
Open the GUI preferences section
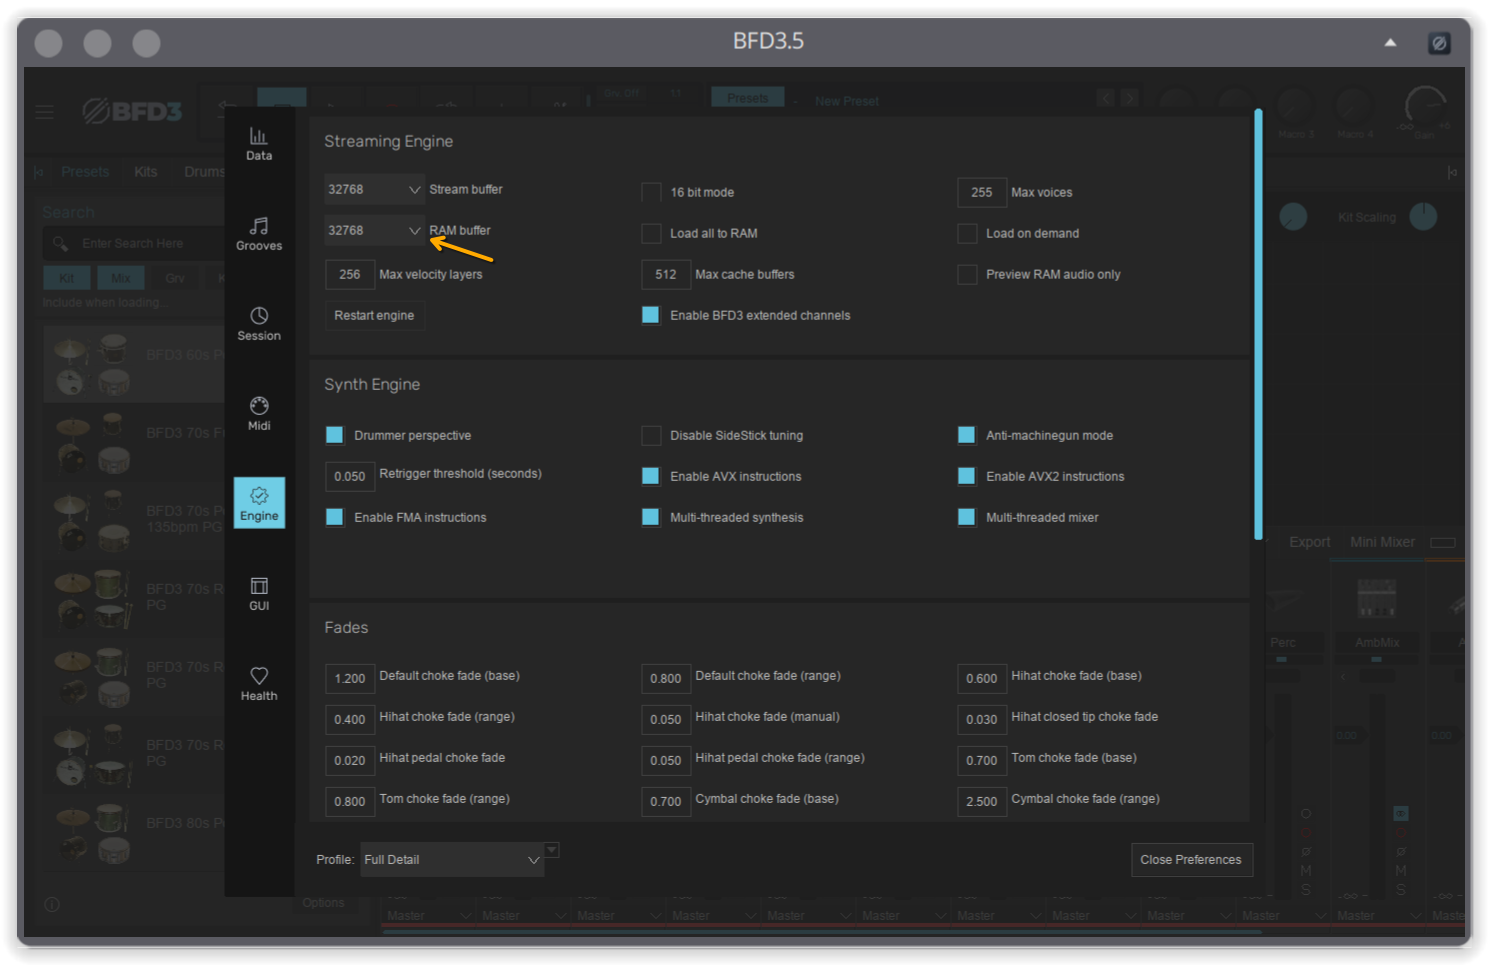[x=259, y=594]
